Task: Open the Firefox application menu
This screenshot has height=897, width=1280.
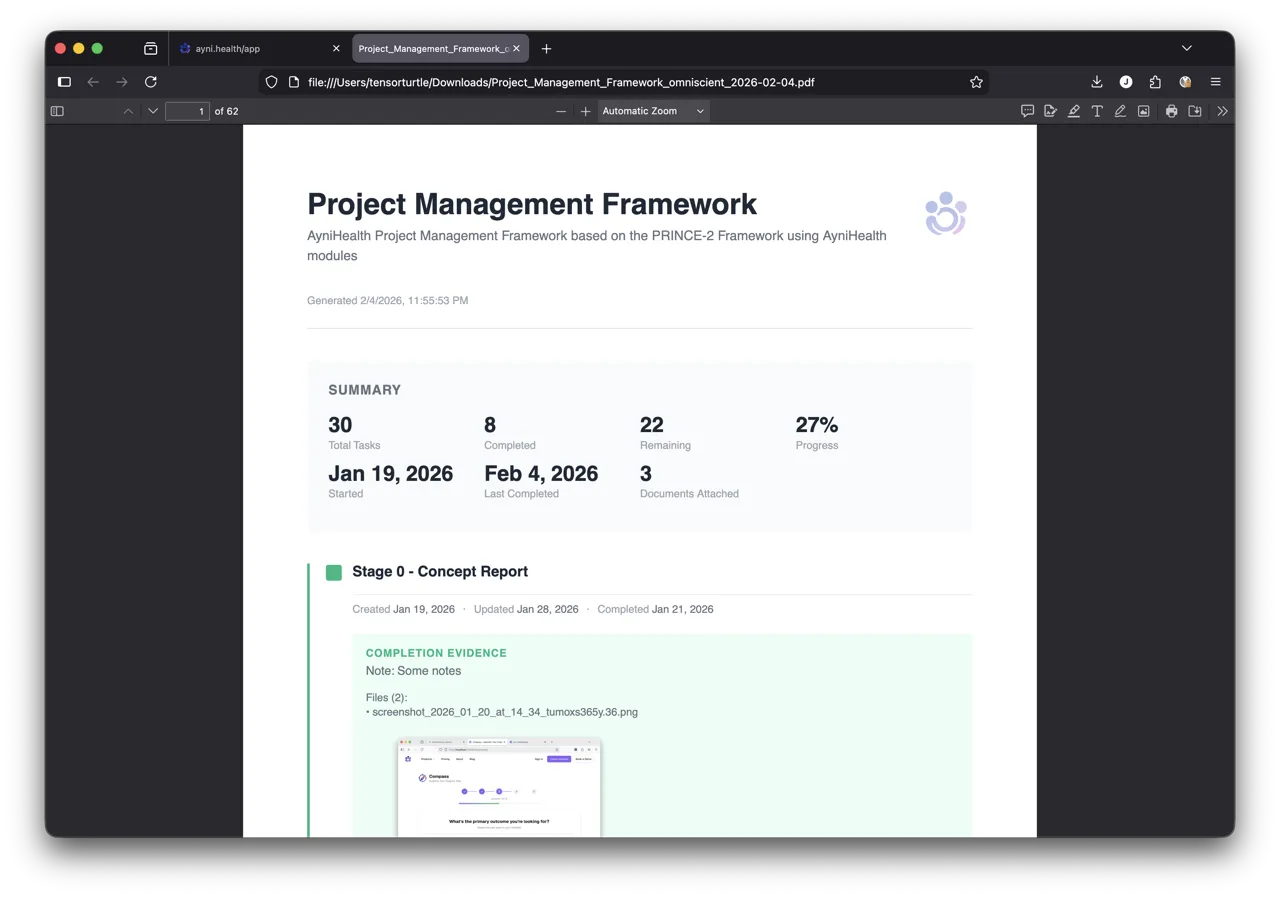Action: 1216,82
